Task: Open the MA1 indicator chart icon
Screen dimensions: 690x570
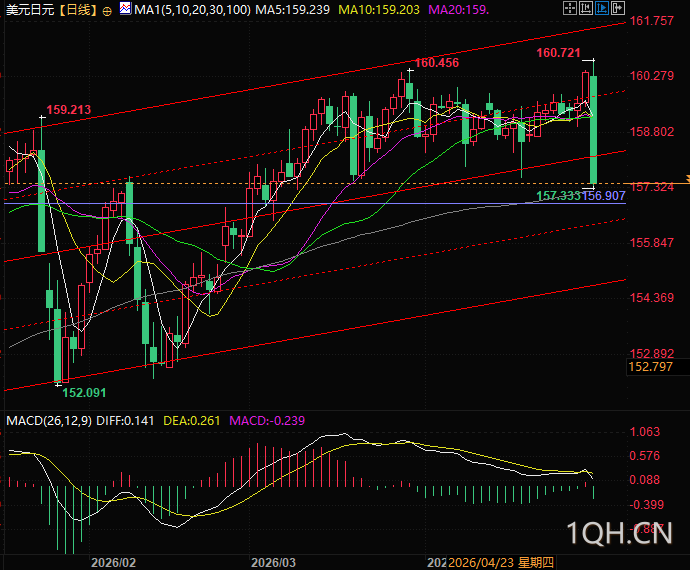Action: coord(125,8)
